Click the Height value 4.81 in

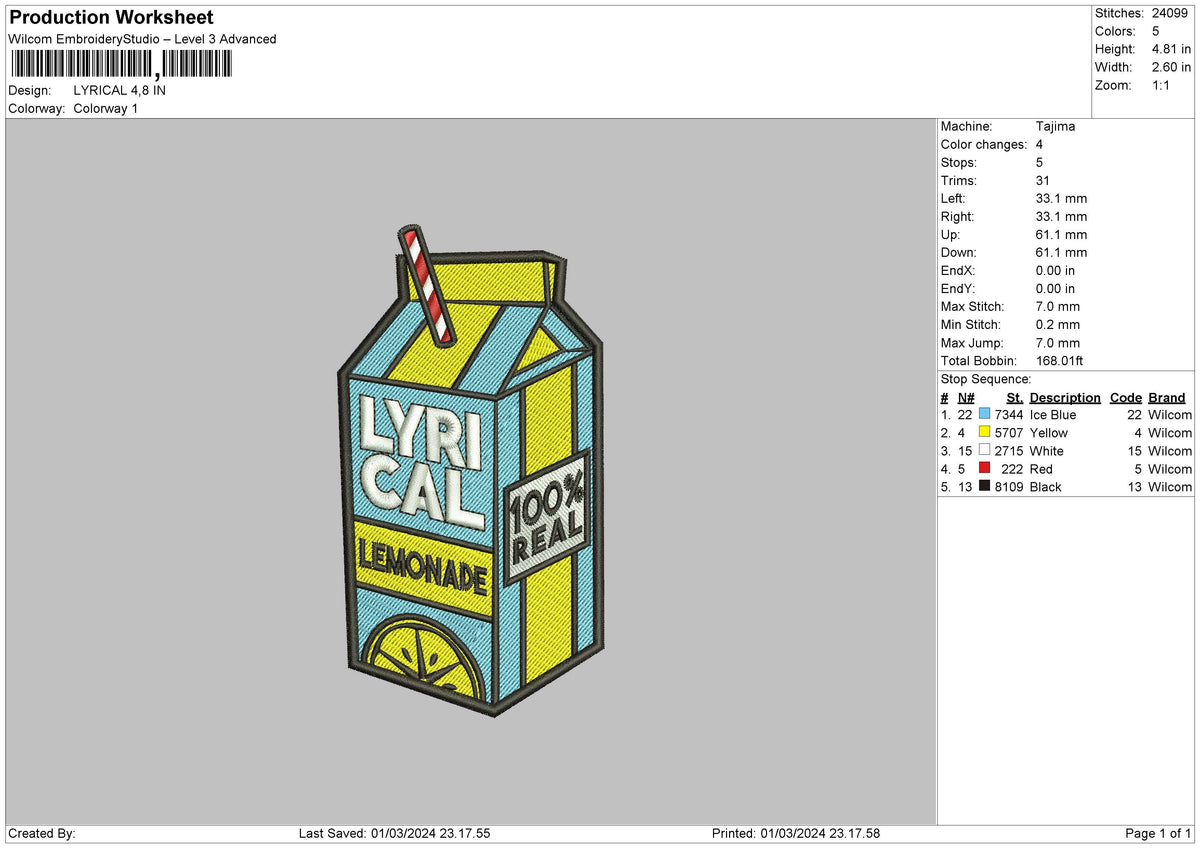1172,49
